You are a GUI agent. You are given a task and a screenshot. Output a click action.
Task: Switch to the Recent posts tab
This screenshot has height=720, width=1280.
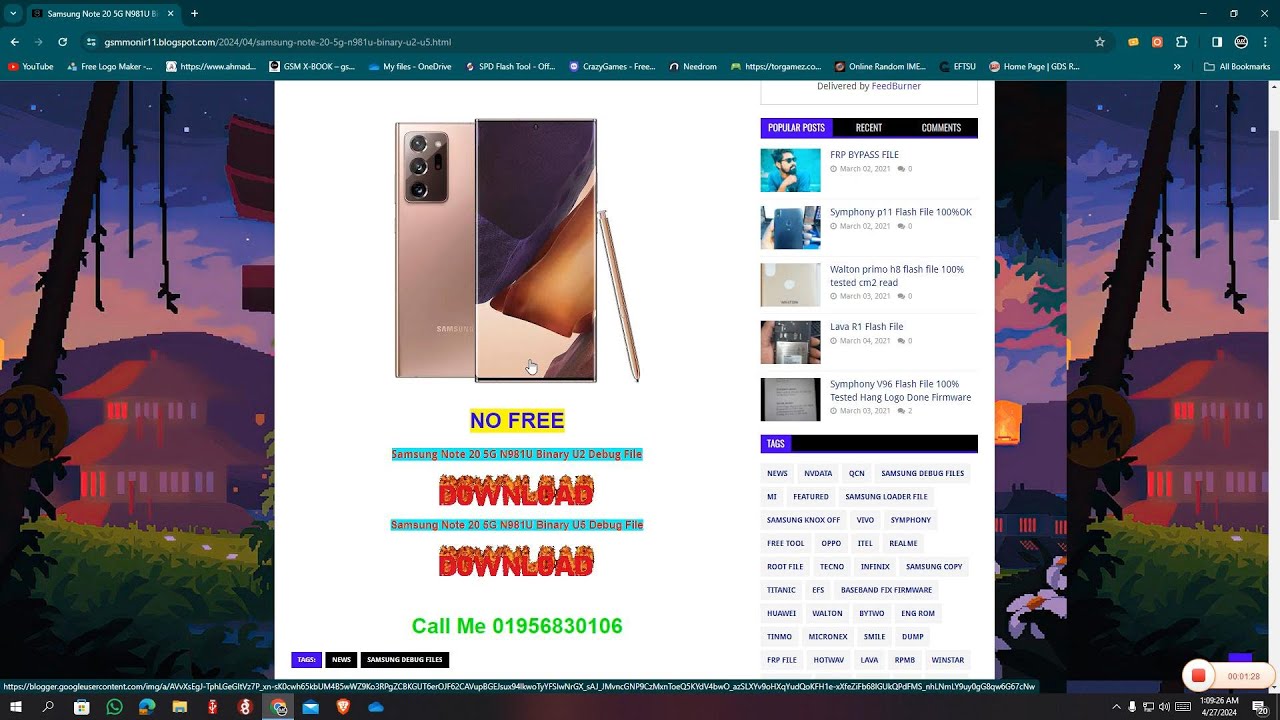click(x=868, y=128)
